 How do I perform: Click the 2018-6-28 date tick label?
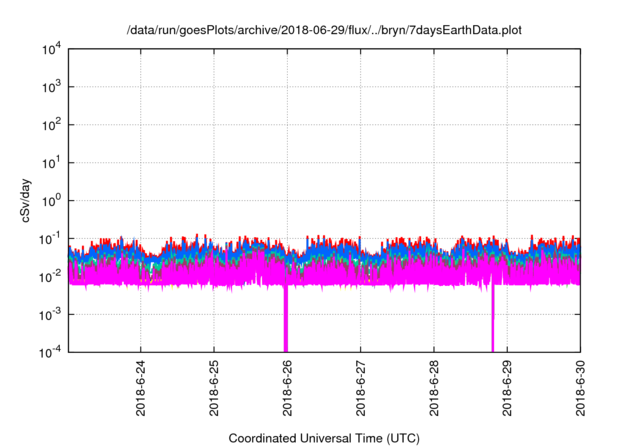click(434, 388)
